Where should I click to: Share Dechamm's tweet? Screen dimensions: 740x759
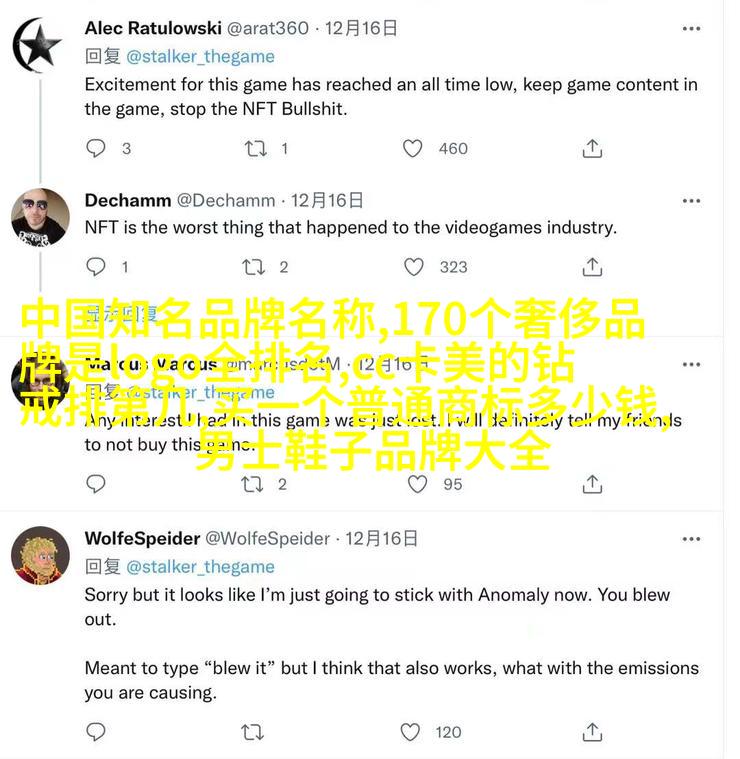[592, 267]
